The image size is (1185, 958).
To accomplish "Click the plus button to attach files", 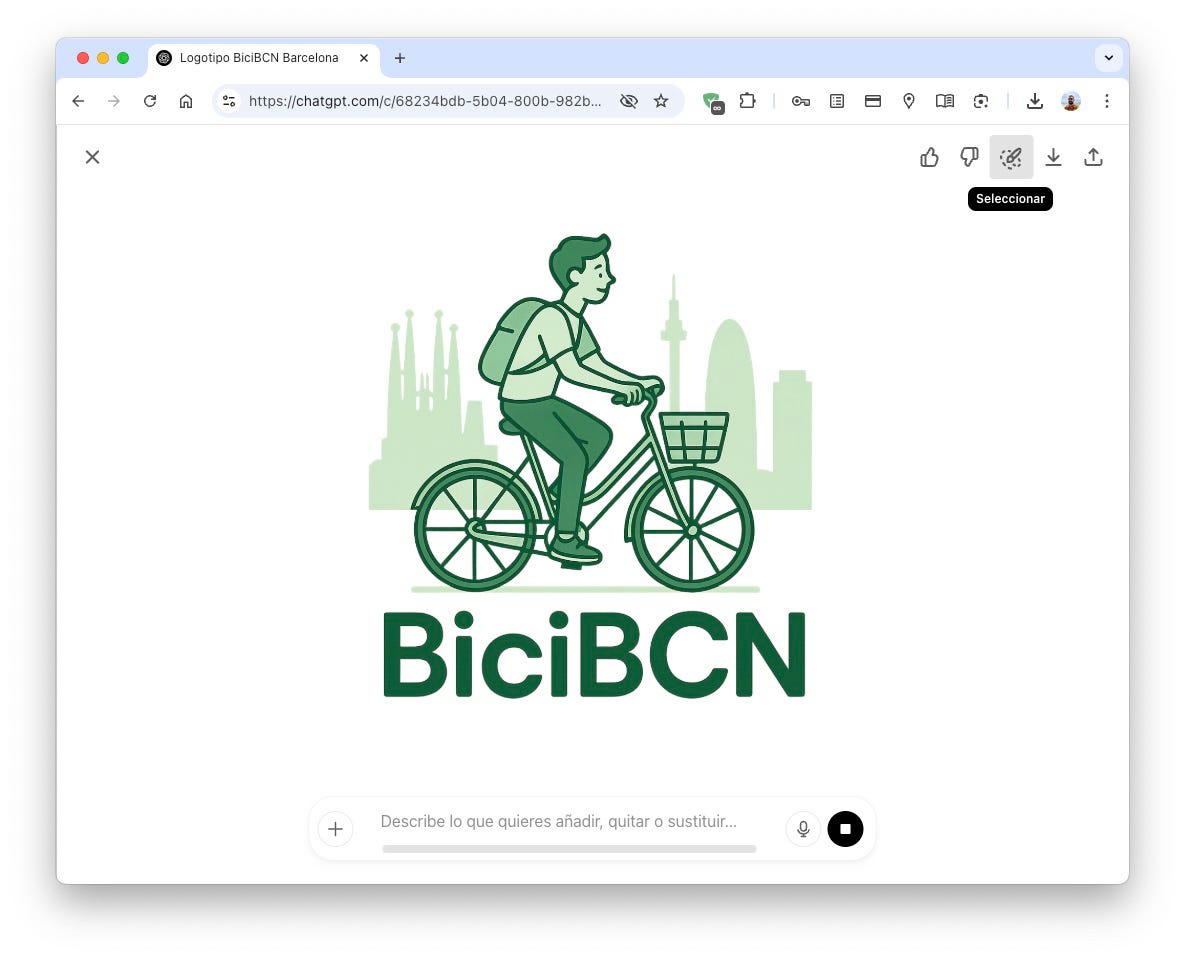I will pos(336,829).
